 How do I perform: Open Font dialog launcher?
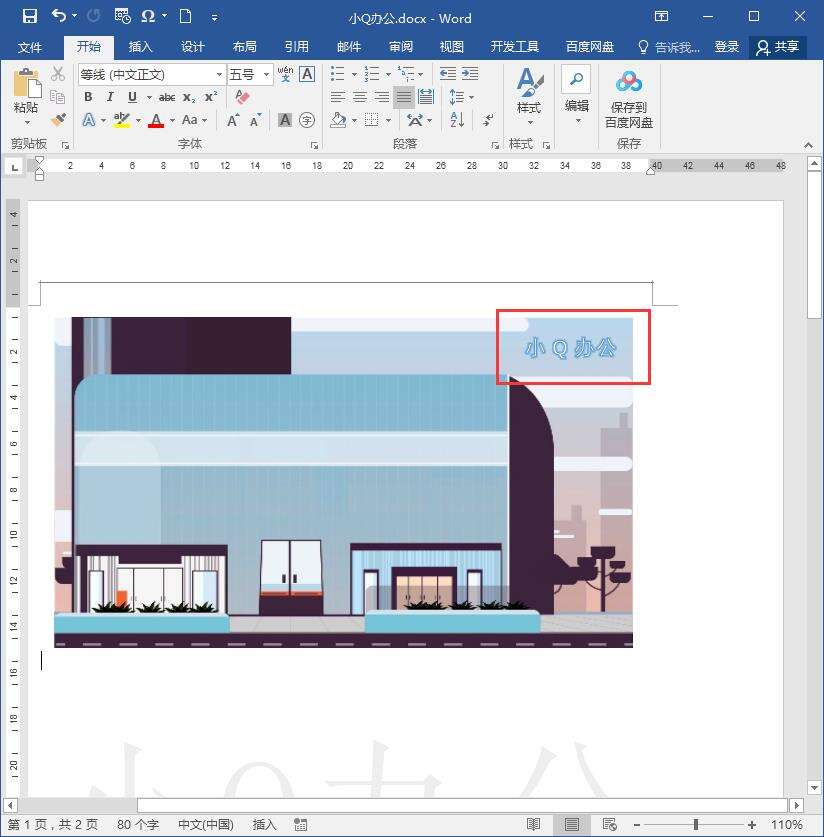[x=314, y=145]
